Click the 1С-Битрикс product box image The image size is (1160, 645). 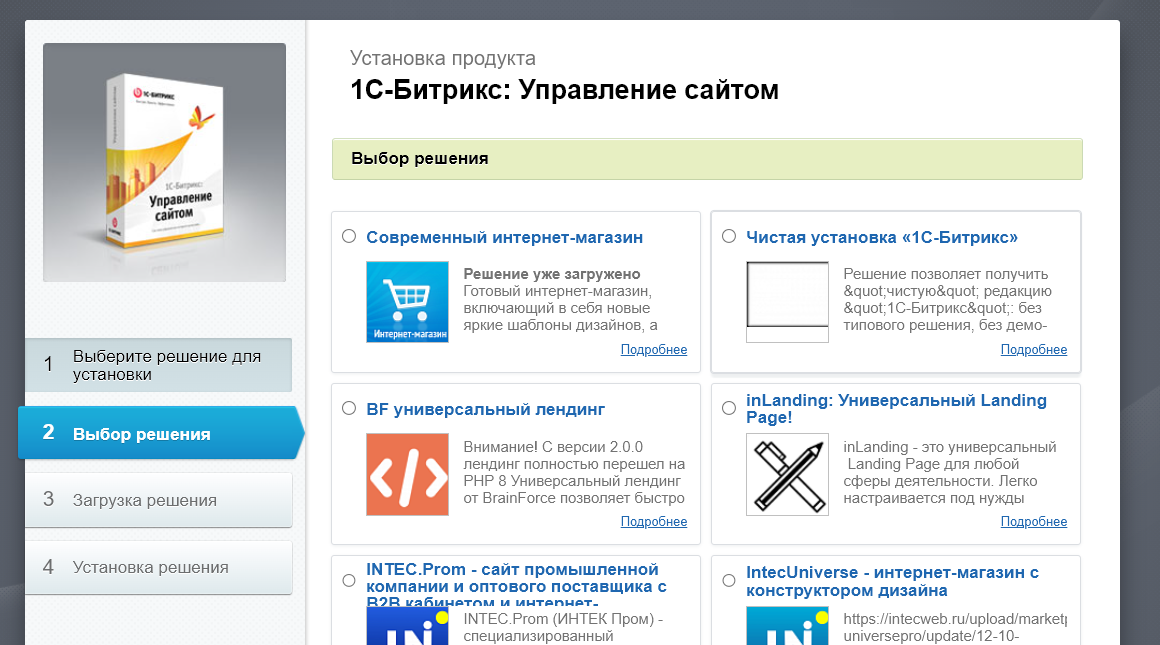click(x=164, y=162)
